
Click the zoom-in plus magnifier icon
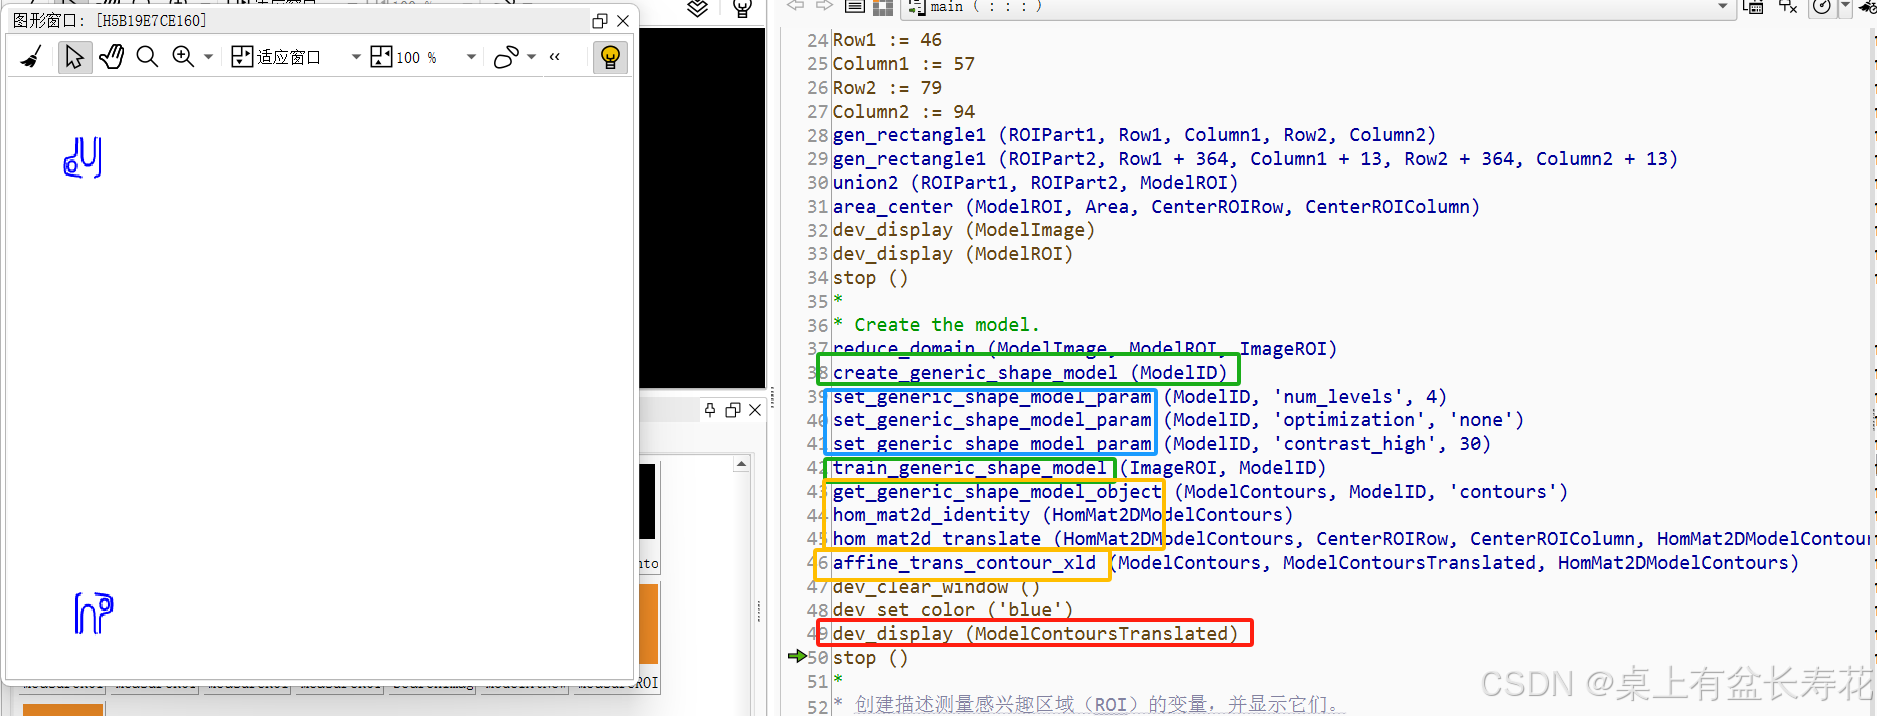[x=183, y=57]
